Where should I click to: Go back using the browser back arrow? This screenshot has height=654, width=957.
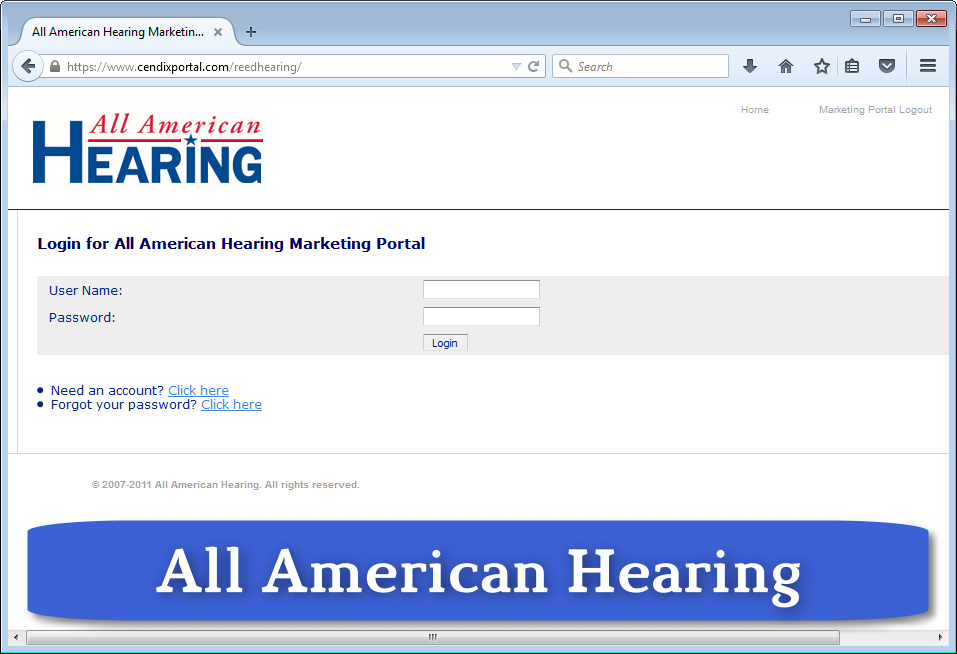tap(27, 66)
